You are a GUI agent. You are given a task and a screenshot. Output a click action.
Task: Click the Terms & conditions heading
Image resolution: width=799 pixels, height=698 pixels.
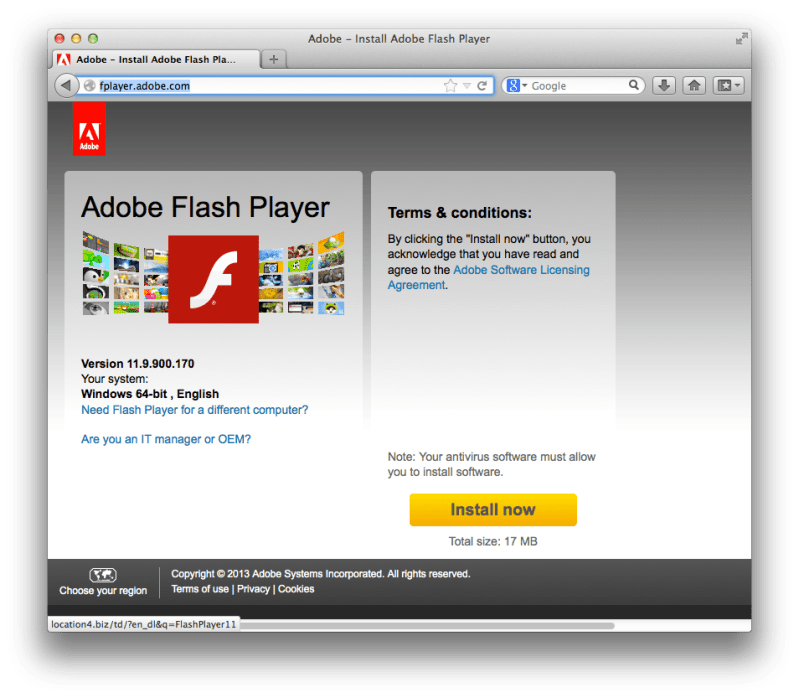(460, 212)
